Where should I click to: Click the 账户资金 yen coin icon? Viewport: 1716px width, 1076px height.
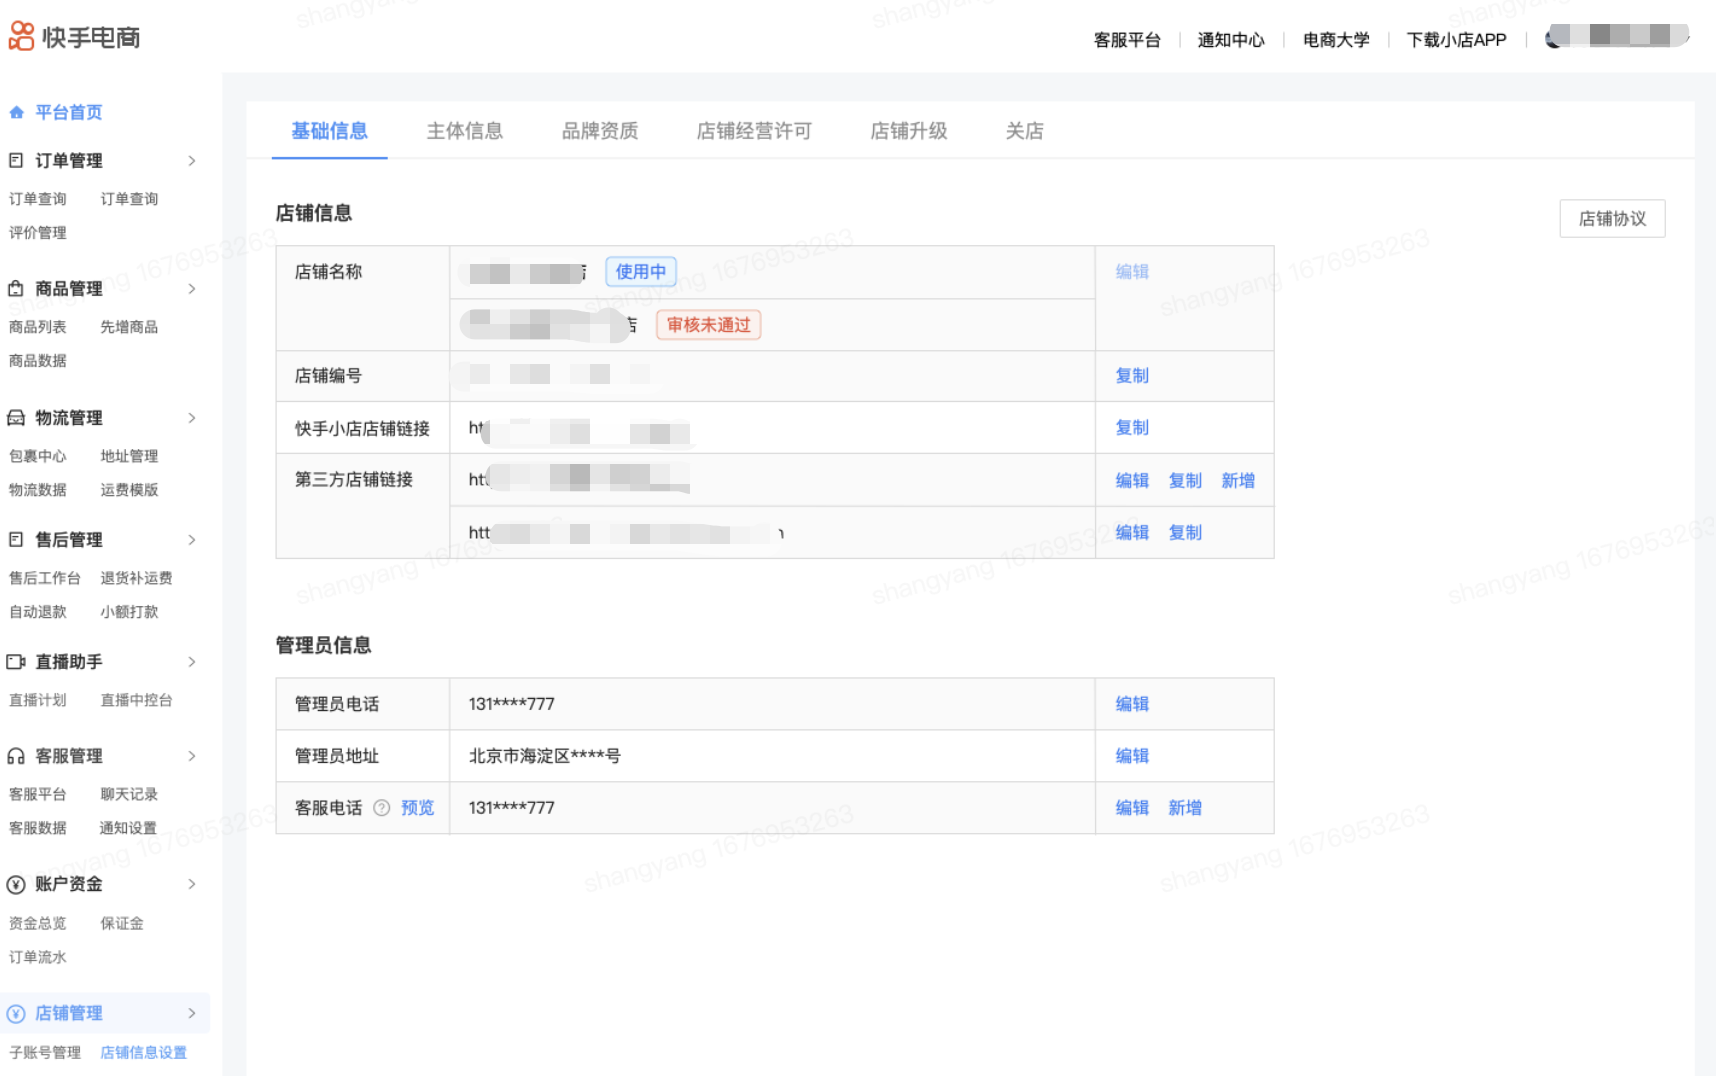click(x=16, y=884)
